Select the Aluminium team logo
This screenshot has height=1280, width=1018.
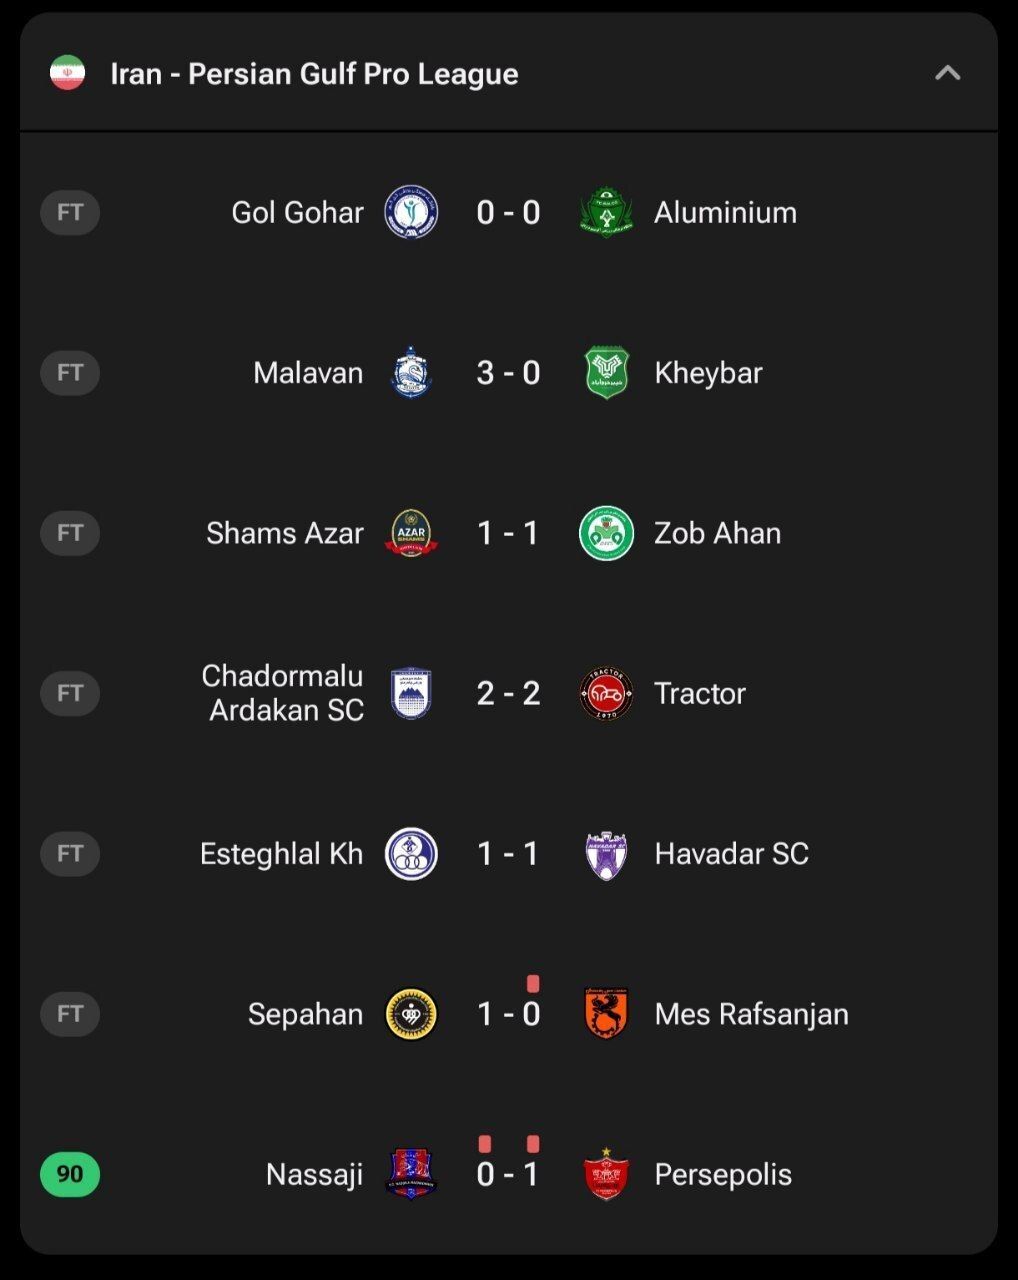point(606,212)
